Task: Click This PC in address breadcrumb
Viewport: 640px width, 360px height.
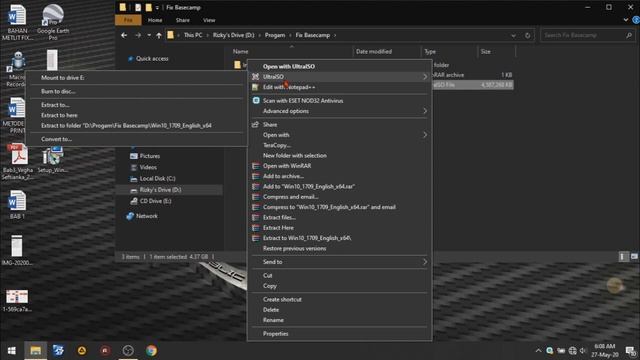Action: point(193,35)
